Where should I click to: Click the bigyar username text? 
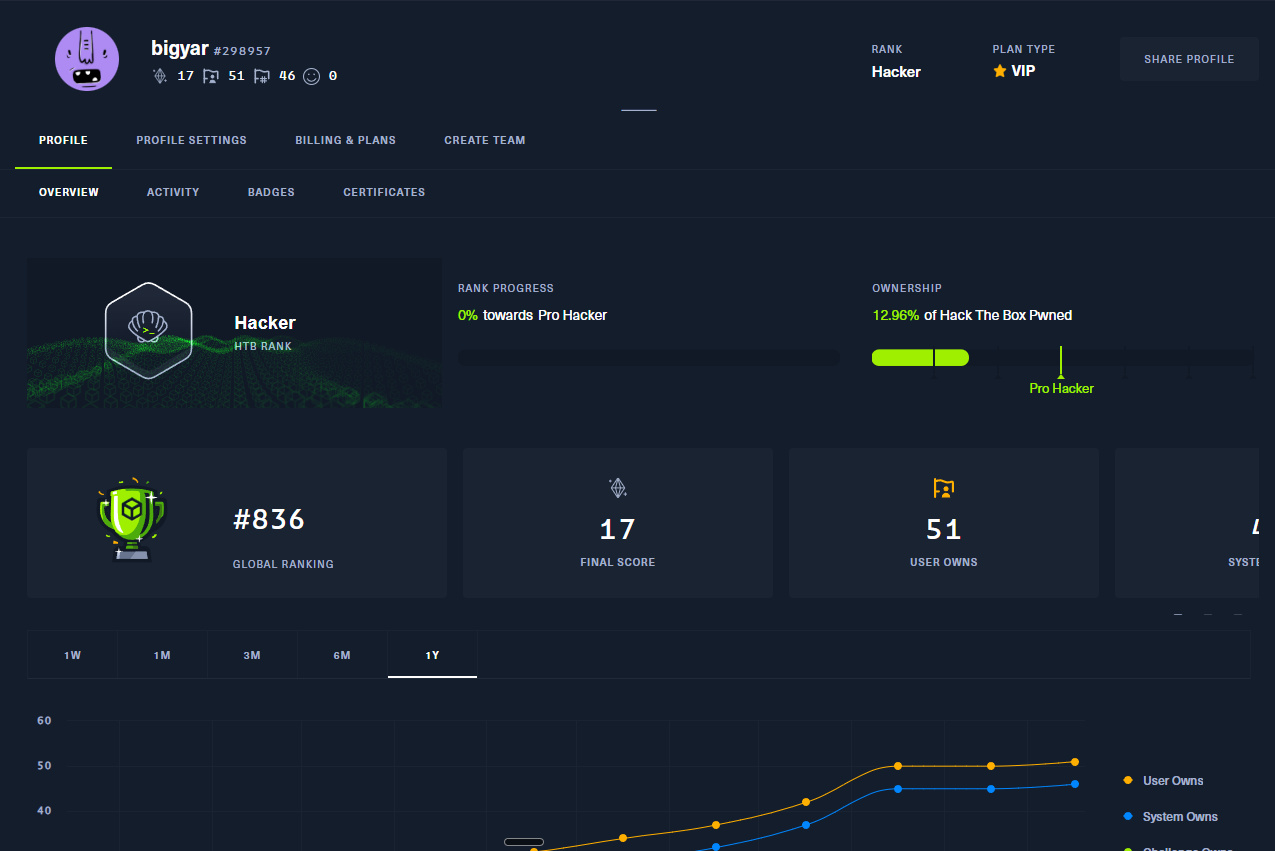click(x=179, y=48)
